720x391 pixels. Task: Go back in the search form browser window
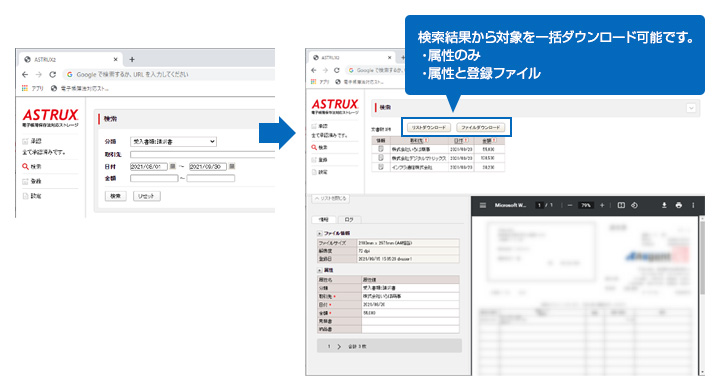25,74
